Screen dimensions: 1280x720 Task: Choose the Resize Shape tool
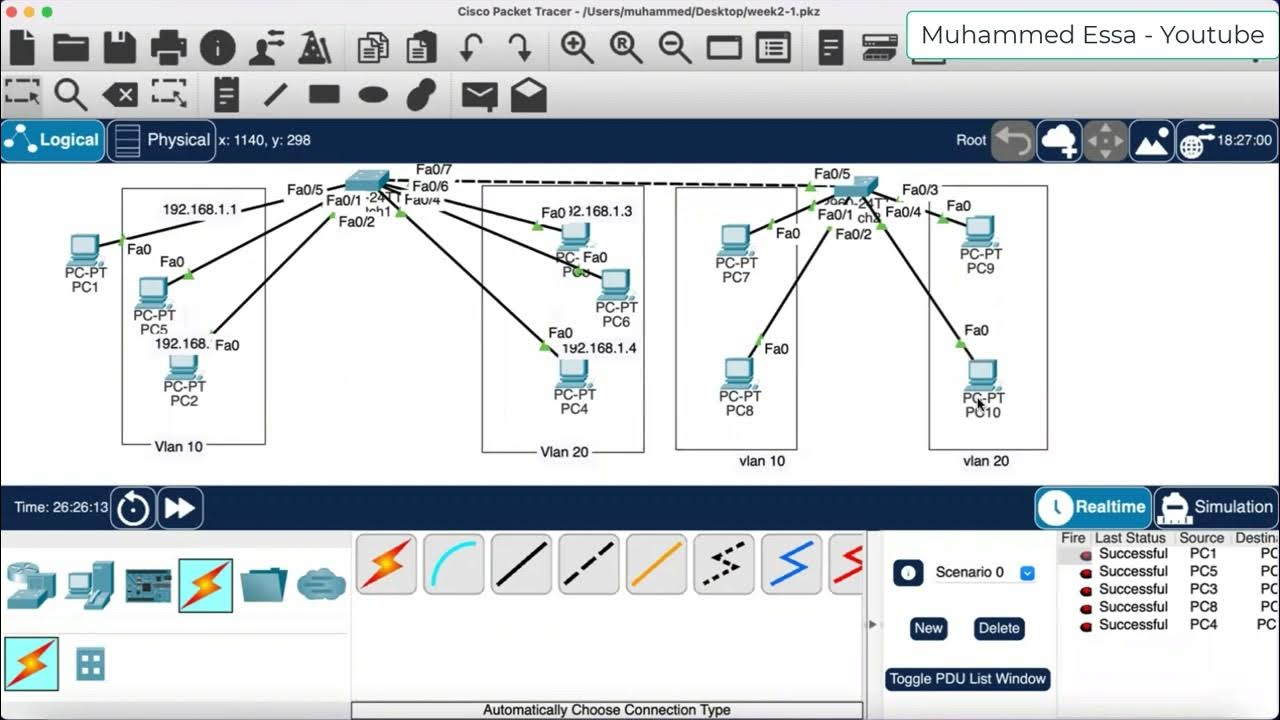coord(169,94)
